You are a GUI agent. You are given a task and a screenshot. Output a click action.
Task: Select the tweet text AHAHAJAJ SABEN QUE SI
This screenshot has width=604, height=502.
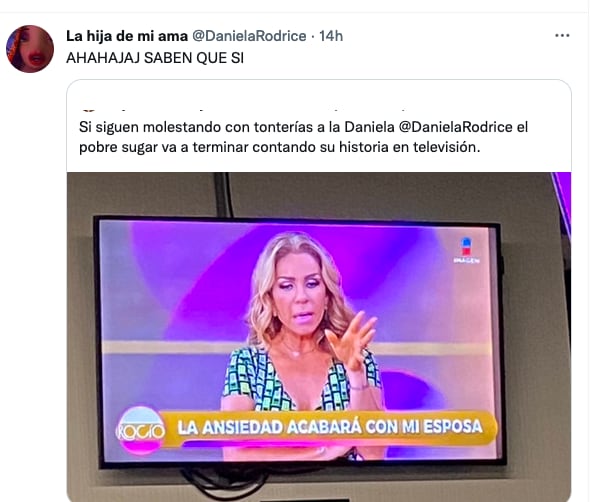click(x=155, y=58)
